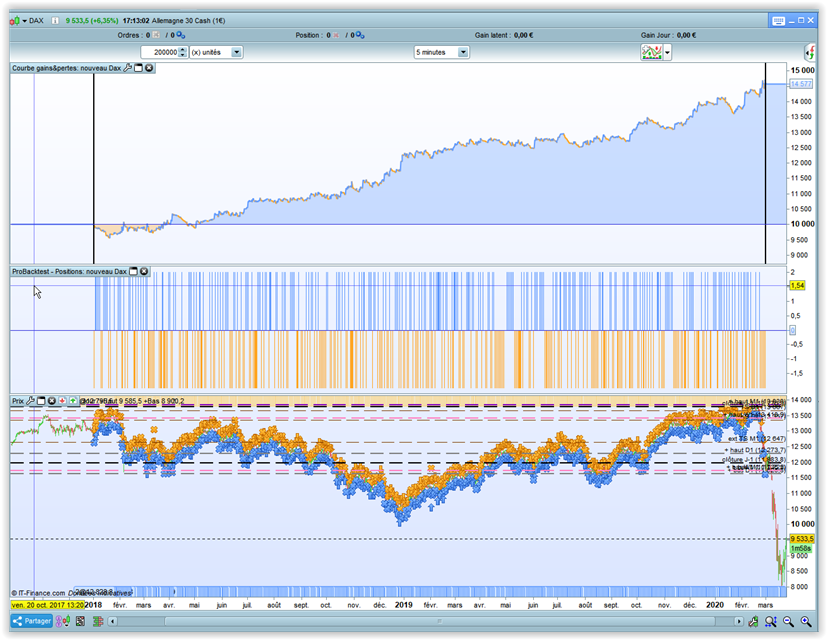
Task: Edit the 200000 quantity field
Action: point(160,52)
